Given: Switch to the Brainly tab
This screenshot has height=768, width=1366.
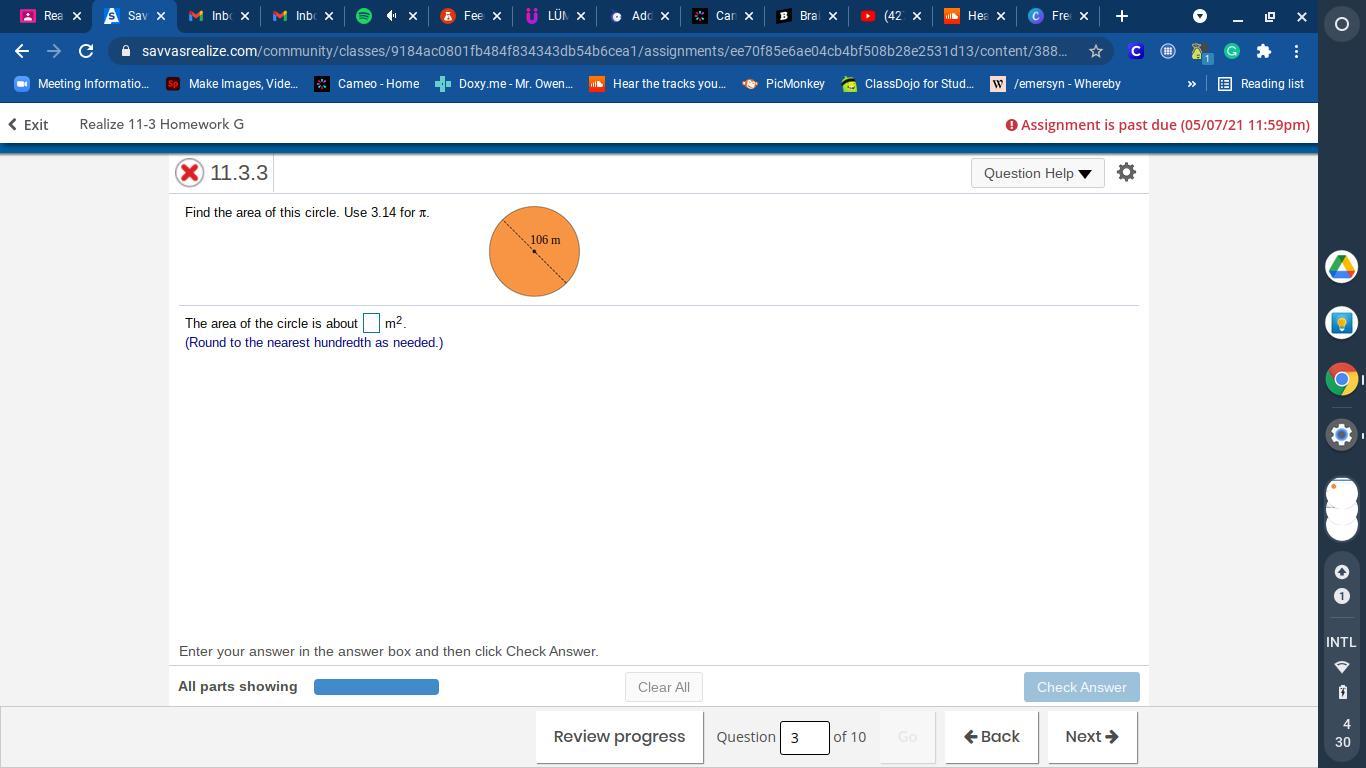Looking at the screenshot, I should click(x=806, y=16).
